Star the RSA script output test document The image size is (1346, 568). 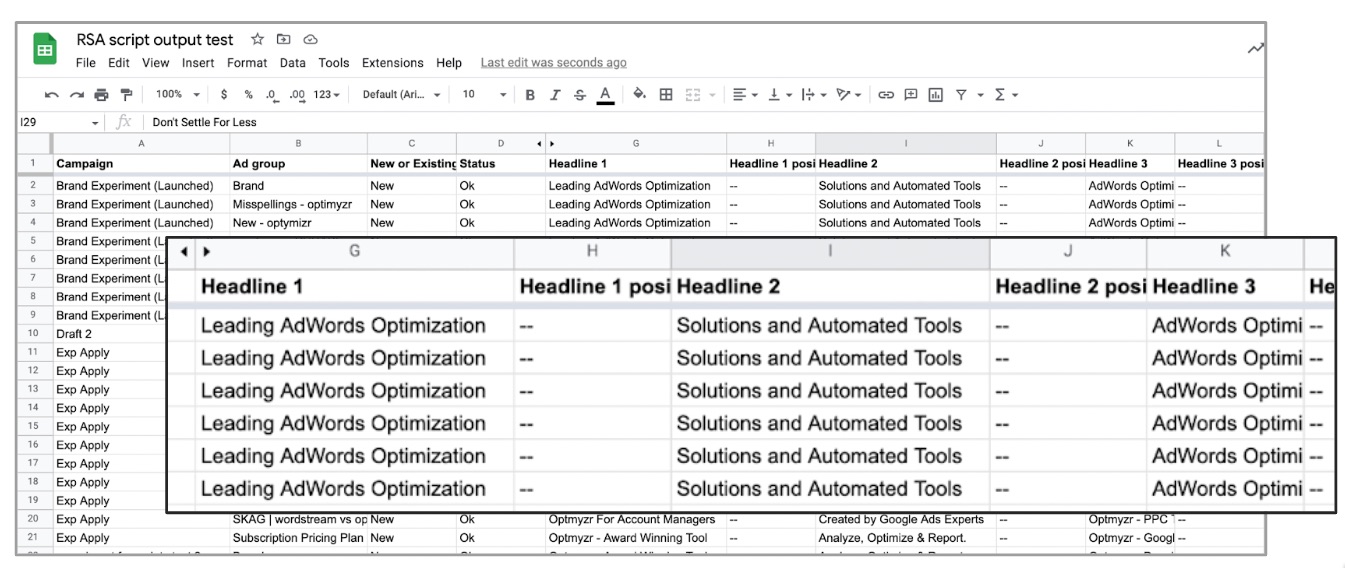257,40
